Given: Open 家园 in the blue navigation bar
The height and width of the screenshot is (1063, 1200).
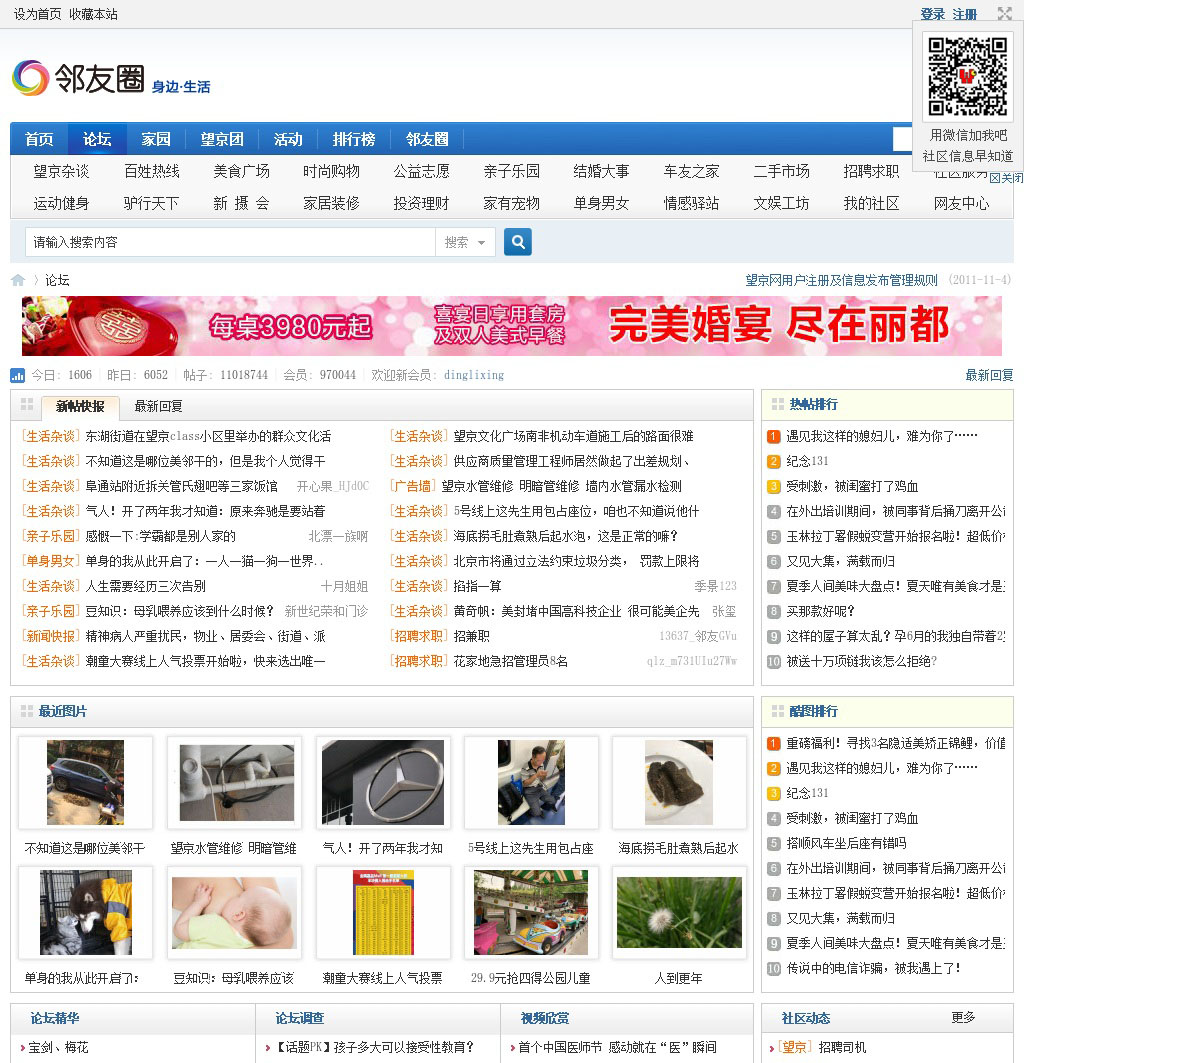Looking at the screenshot, I should (x=156, y=139).
